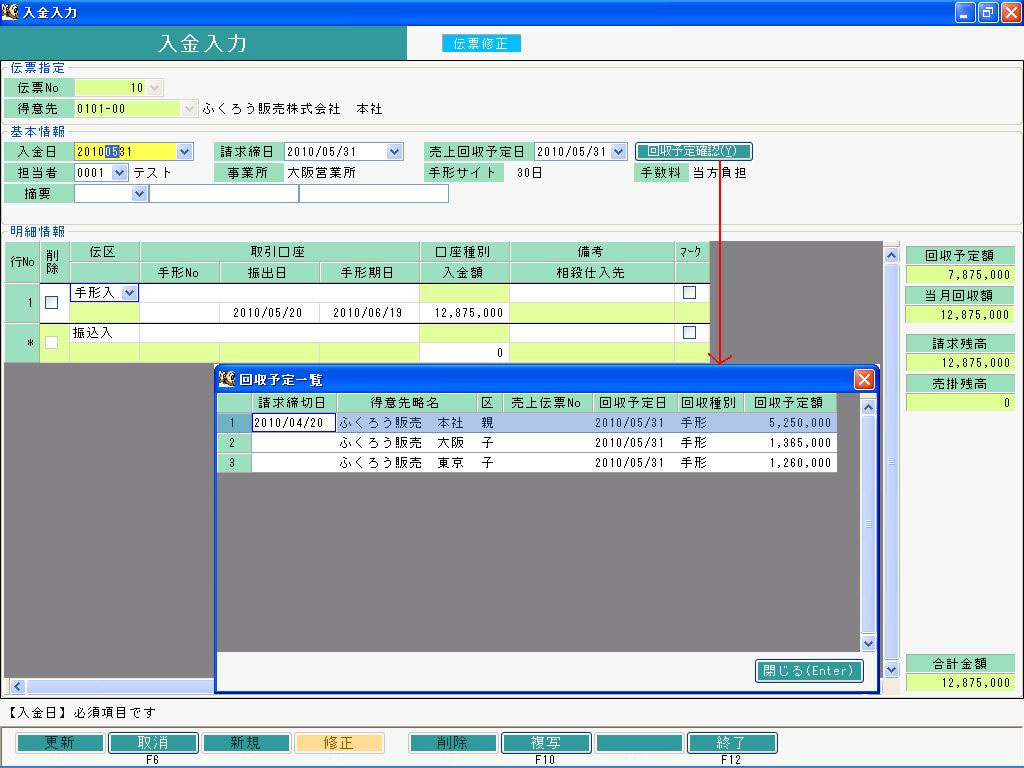Click the 入金入力 title bar app icon
The height and width of the screenshot is (768, 1024).
tap(10, 11)
